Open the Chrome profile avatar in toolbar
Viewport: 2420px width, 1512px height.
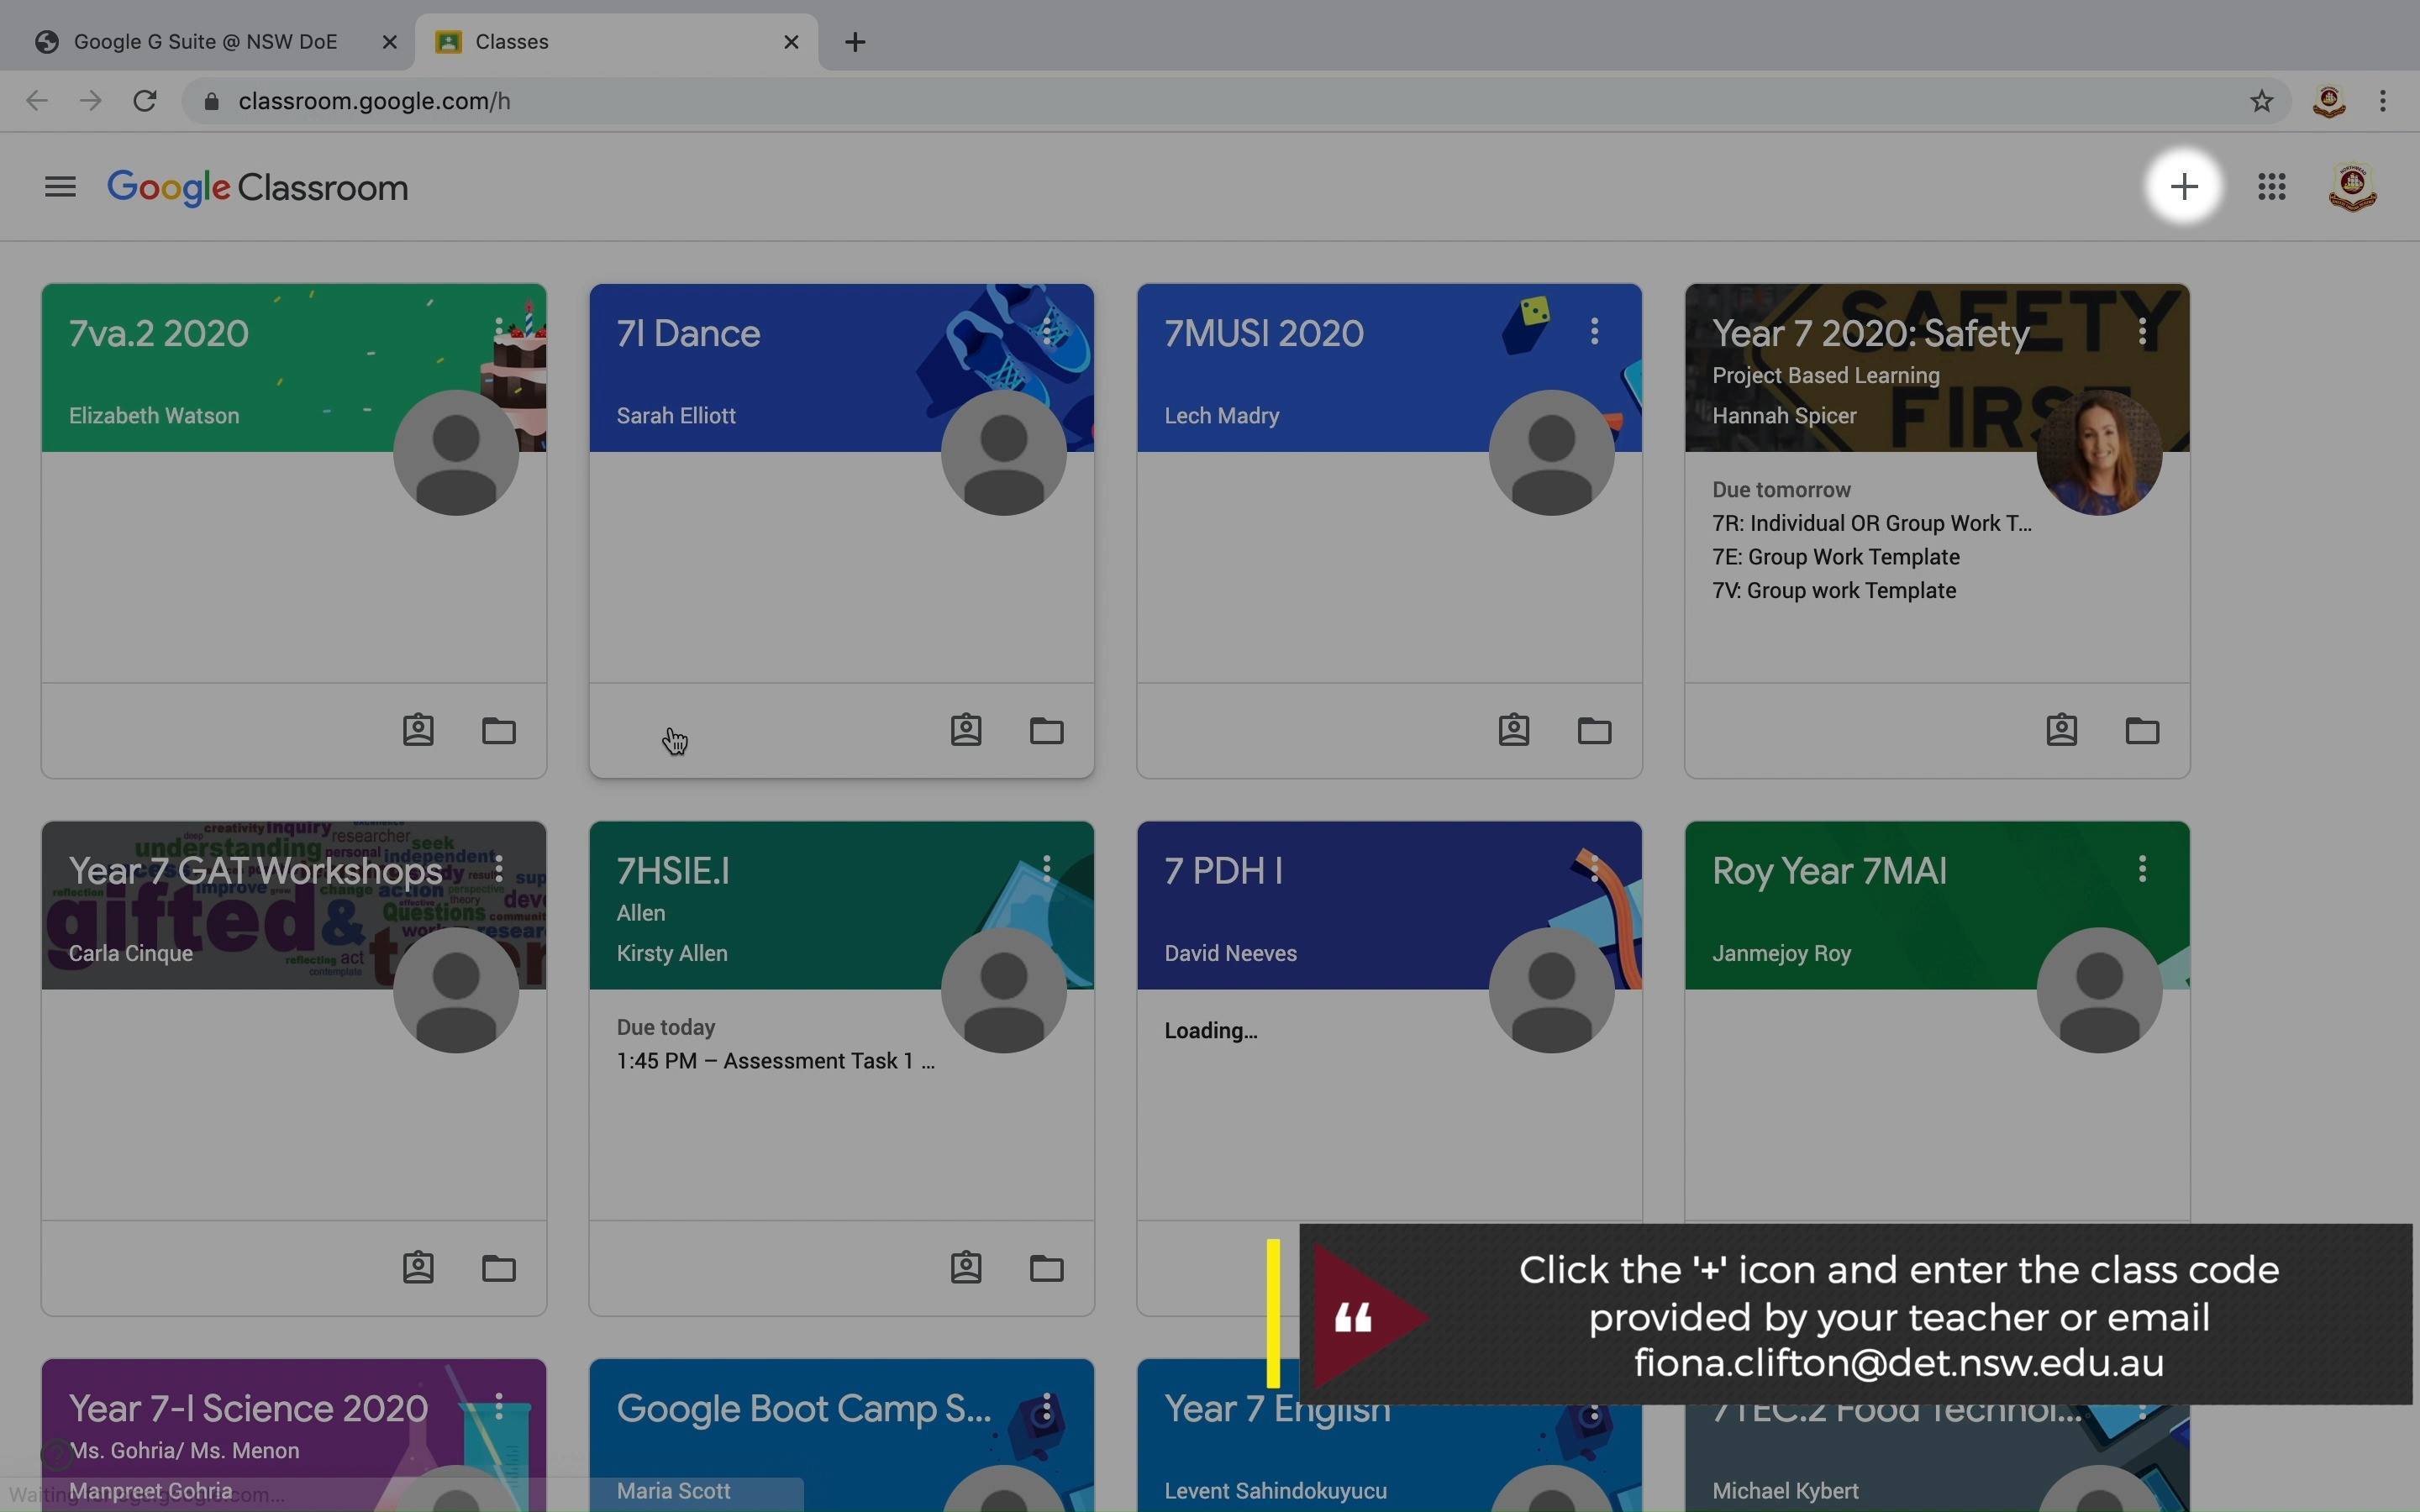click(2329, 101)
